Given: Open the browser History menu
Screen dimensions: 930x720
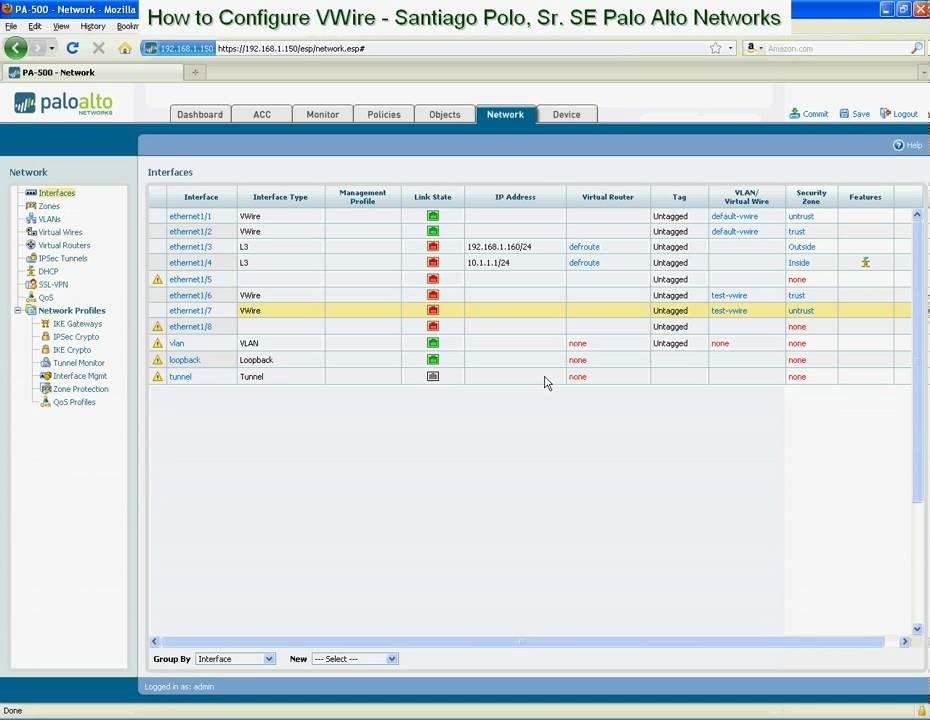Looking at the screenshot, I should 93,26.
